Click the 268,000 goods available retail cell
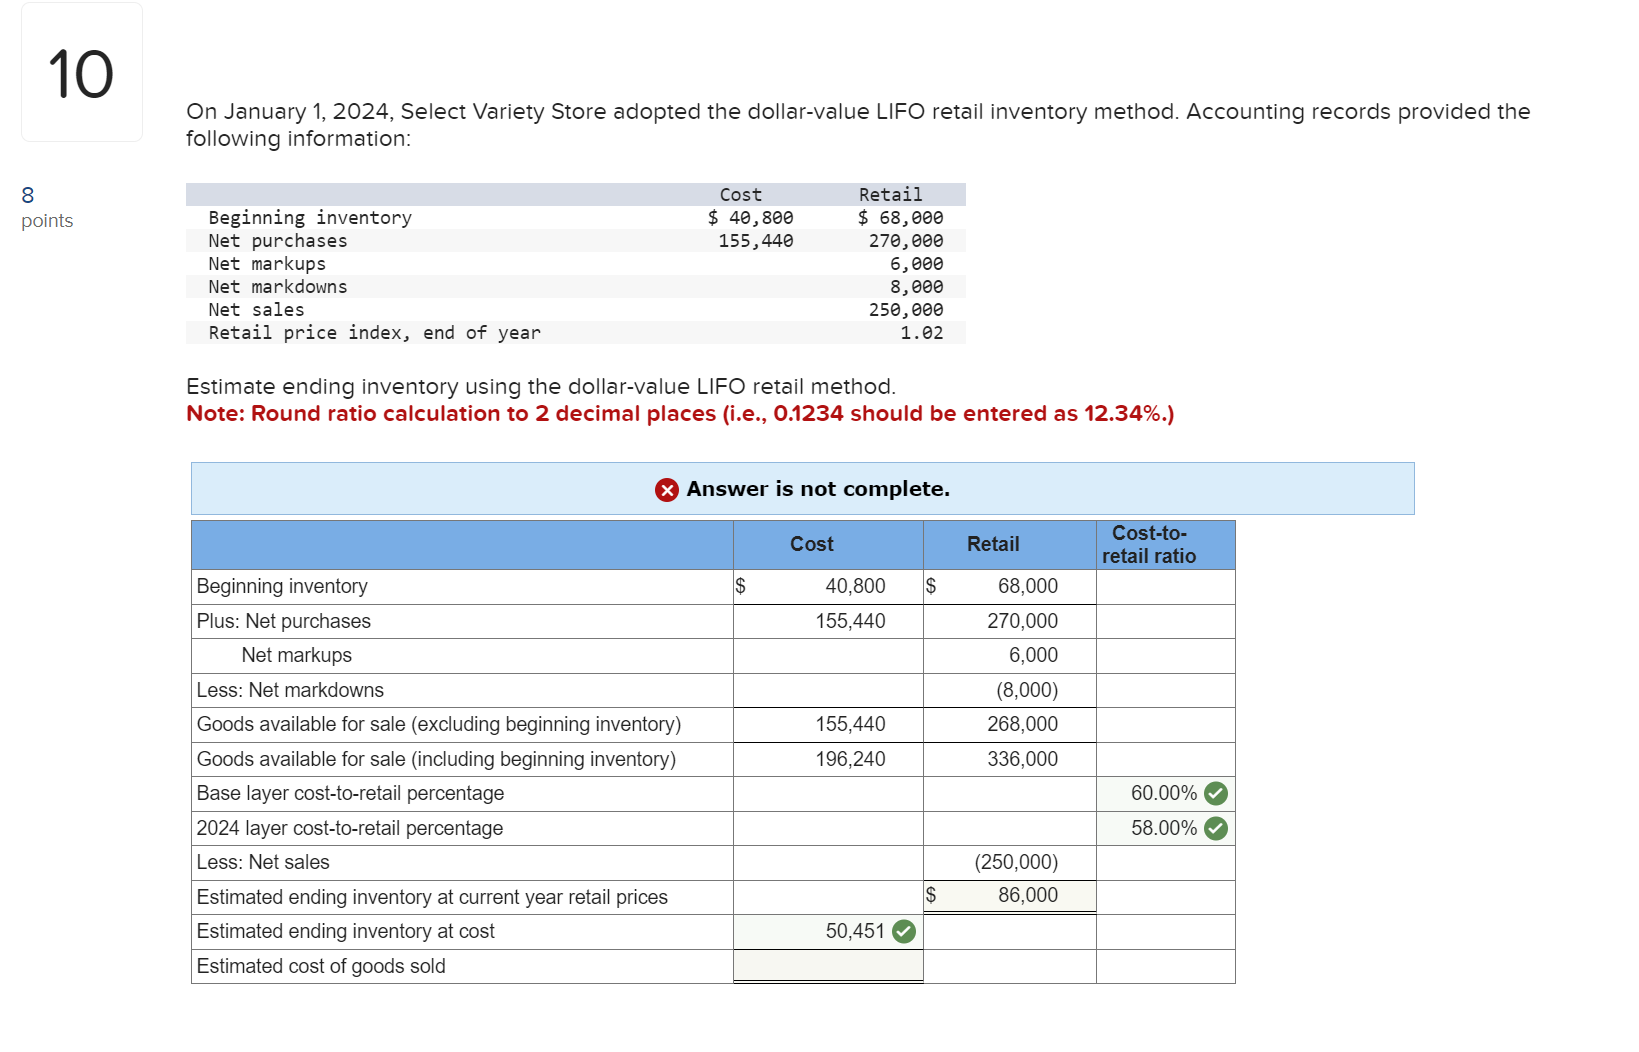This screenshot has width=1639, height=1052. pos(1010,725)
